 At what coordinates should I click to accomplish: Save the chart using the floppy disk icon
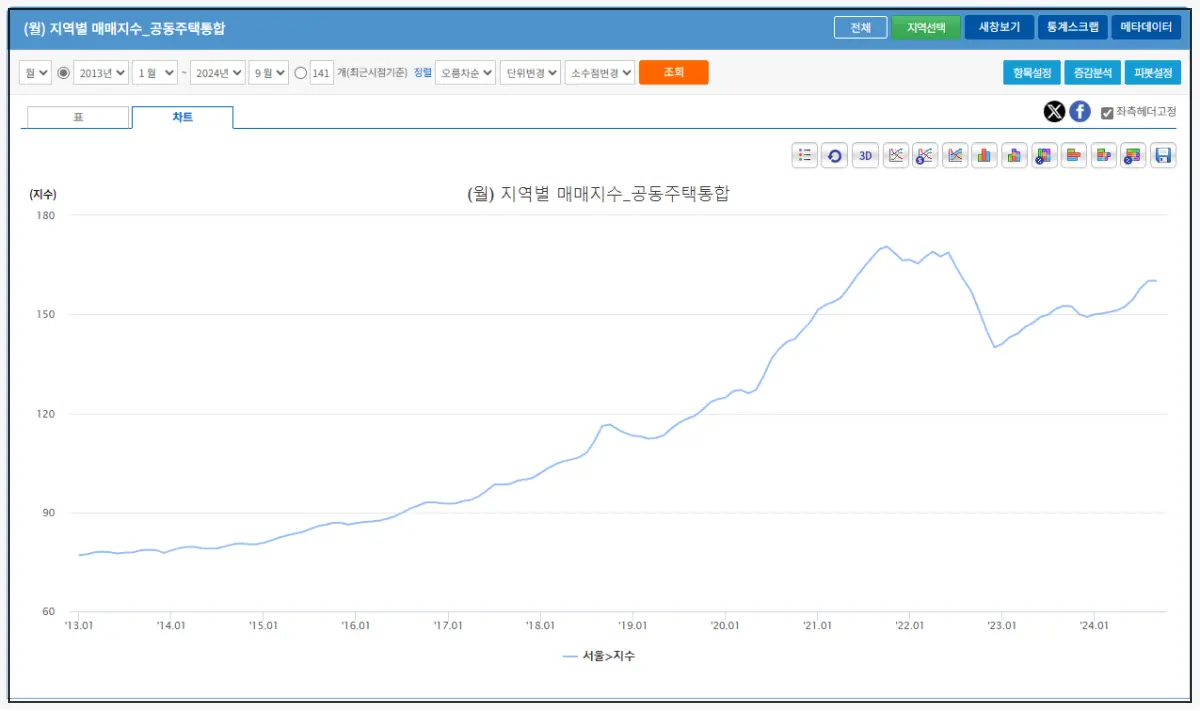pyautogui.click(x=1163, y=155)
